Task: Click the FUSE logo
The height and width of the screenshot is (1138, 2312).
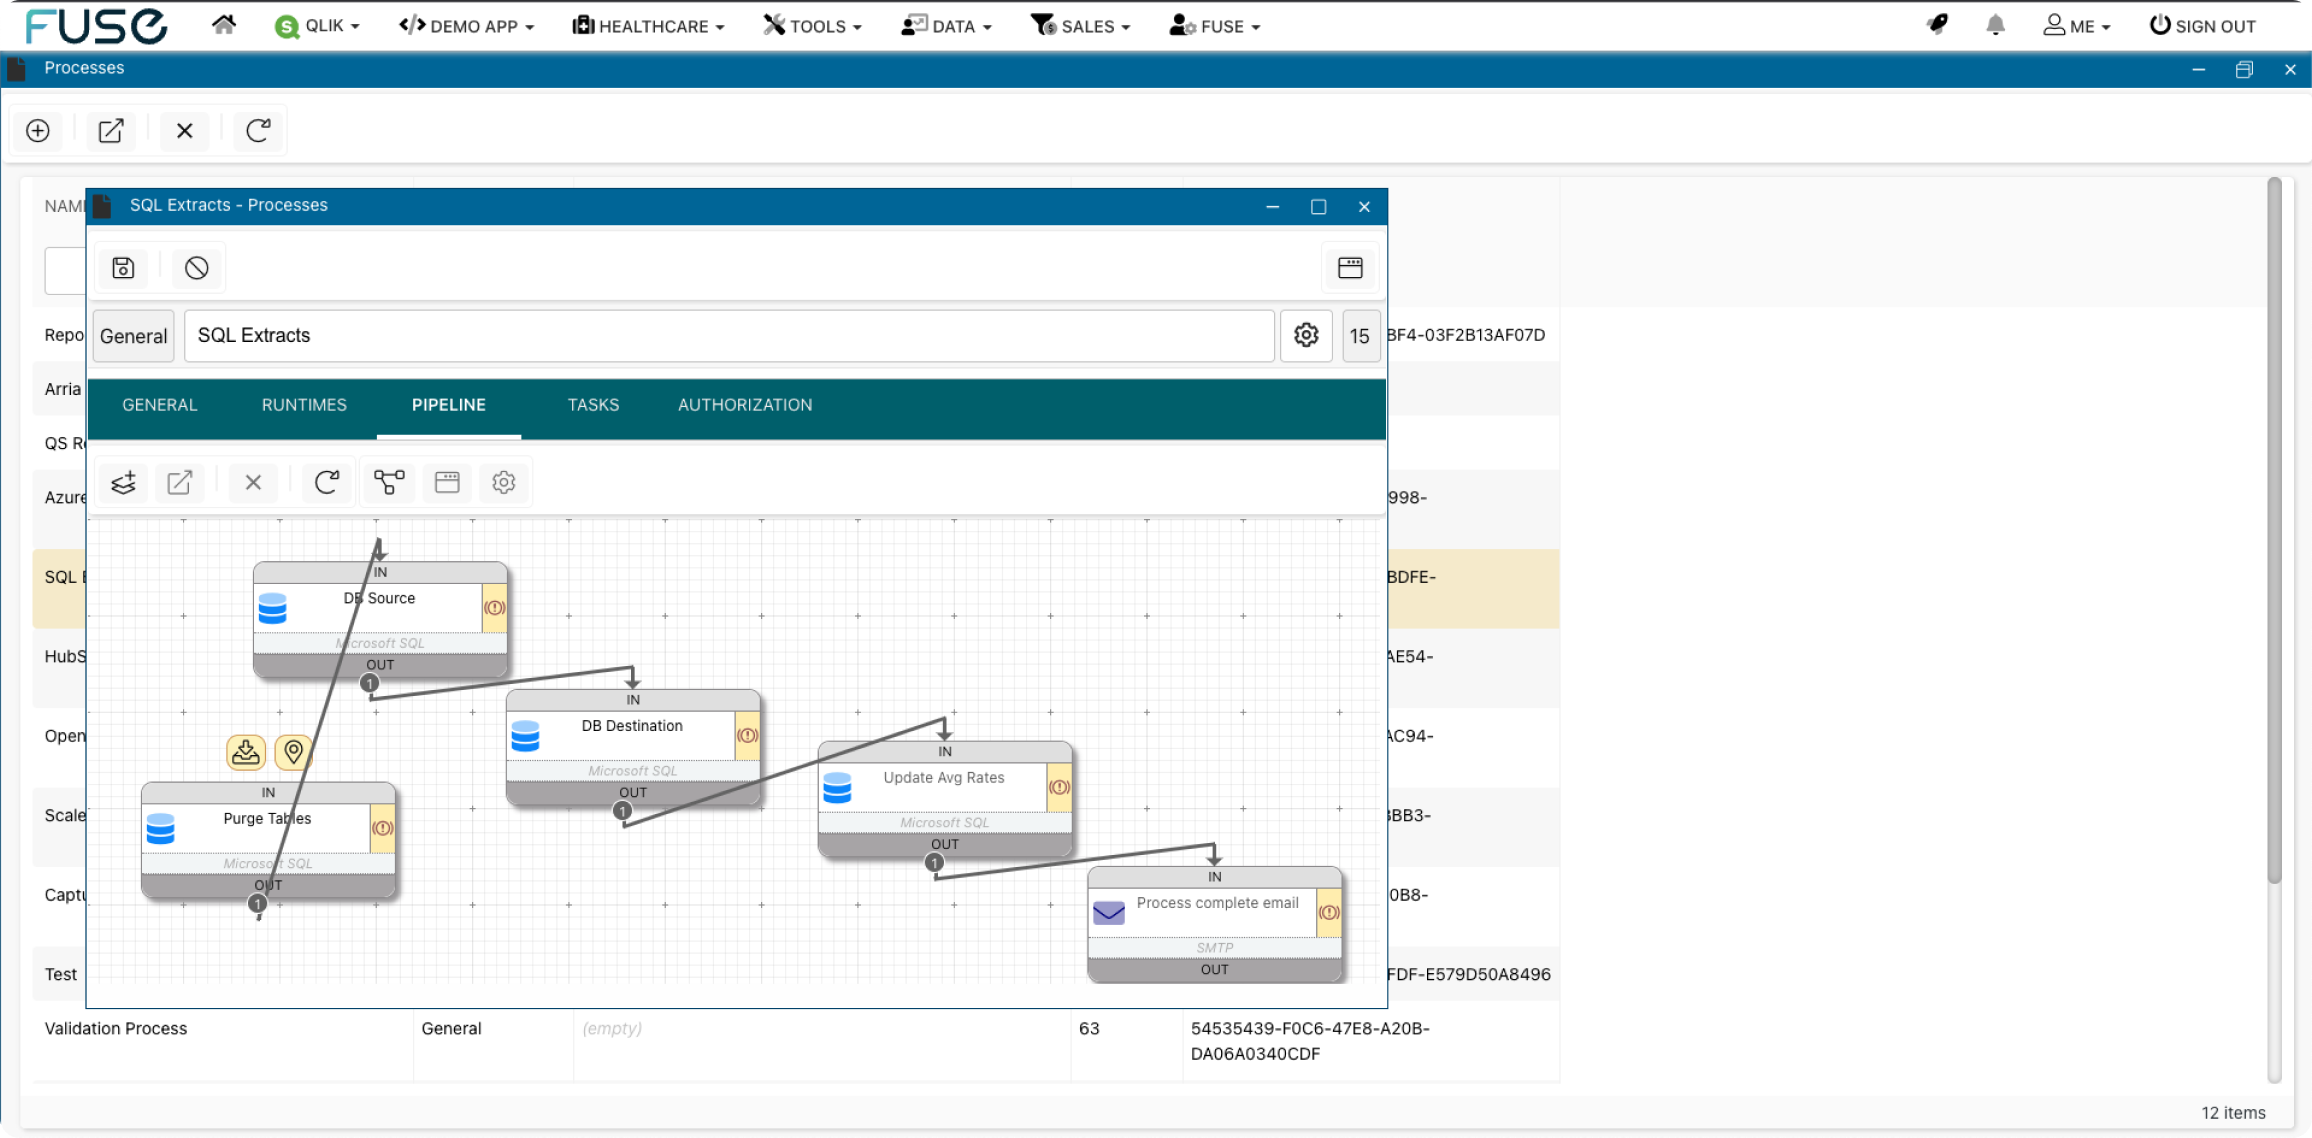Action: coord(96,26)
